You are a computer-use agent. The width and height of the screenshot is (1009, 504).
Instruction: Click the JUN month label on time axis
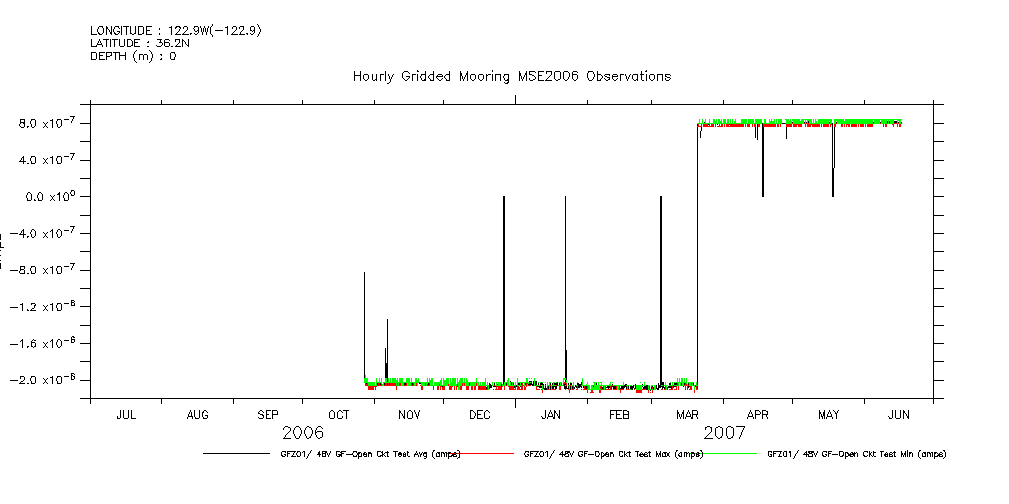pos(898,414)
